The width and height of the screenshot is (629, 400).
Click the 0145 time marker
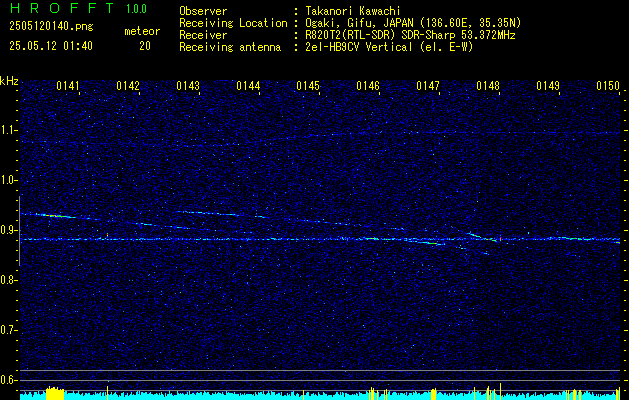[x=308, y=86]
